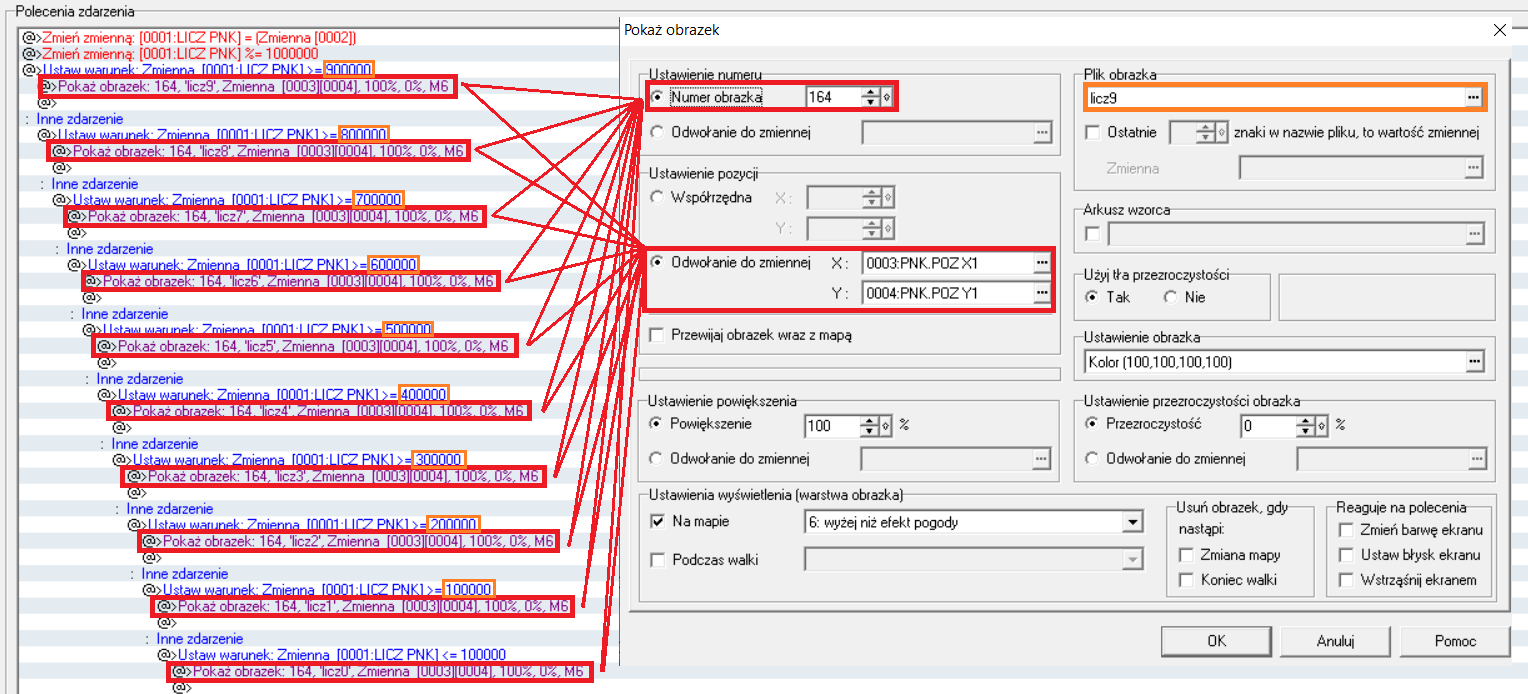Select Nie for transparency background
The width and height of the screenshot is (1528, 694).
pos(1170,297)
